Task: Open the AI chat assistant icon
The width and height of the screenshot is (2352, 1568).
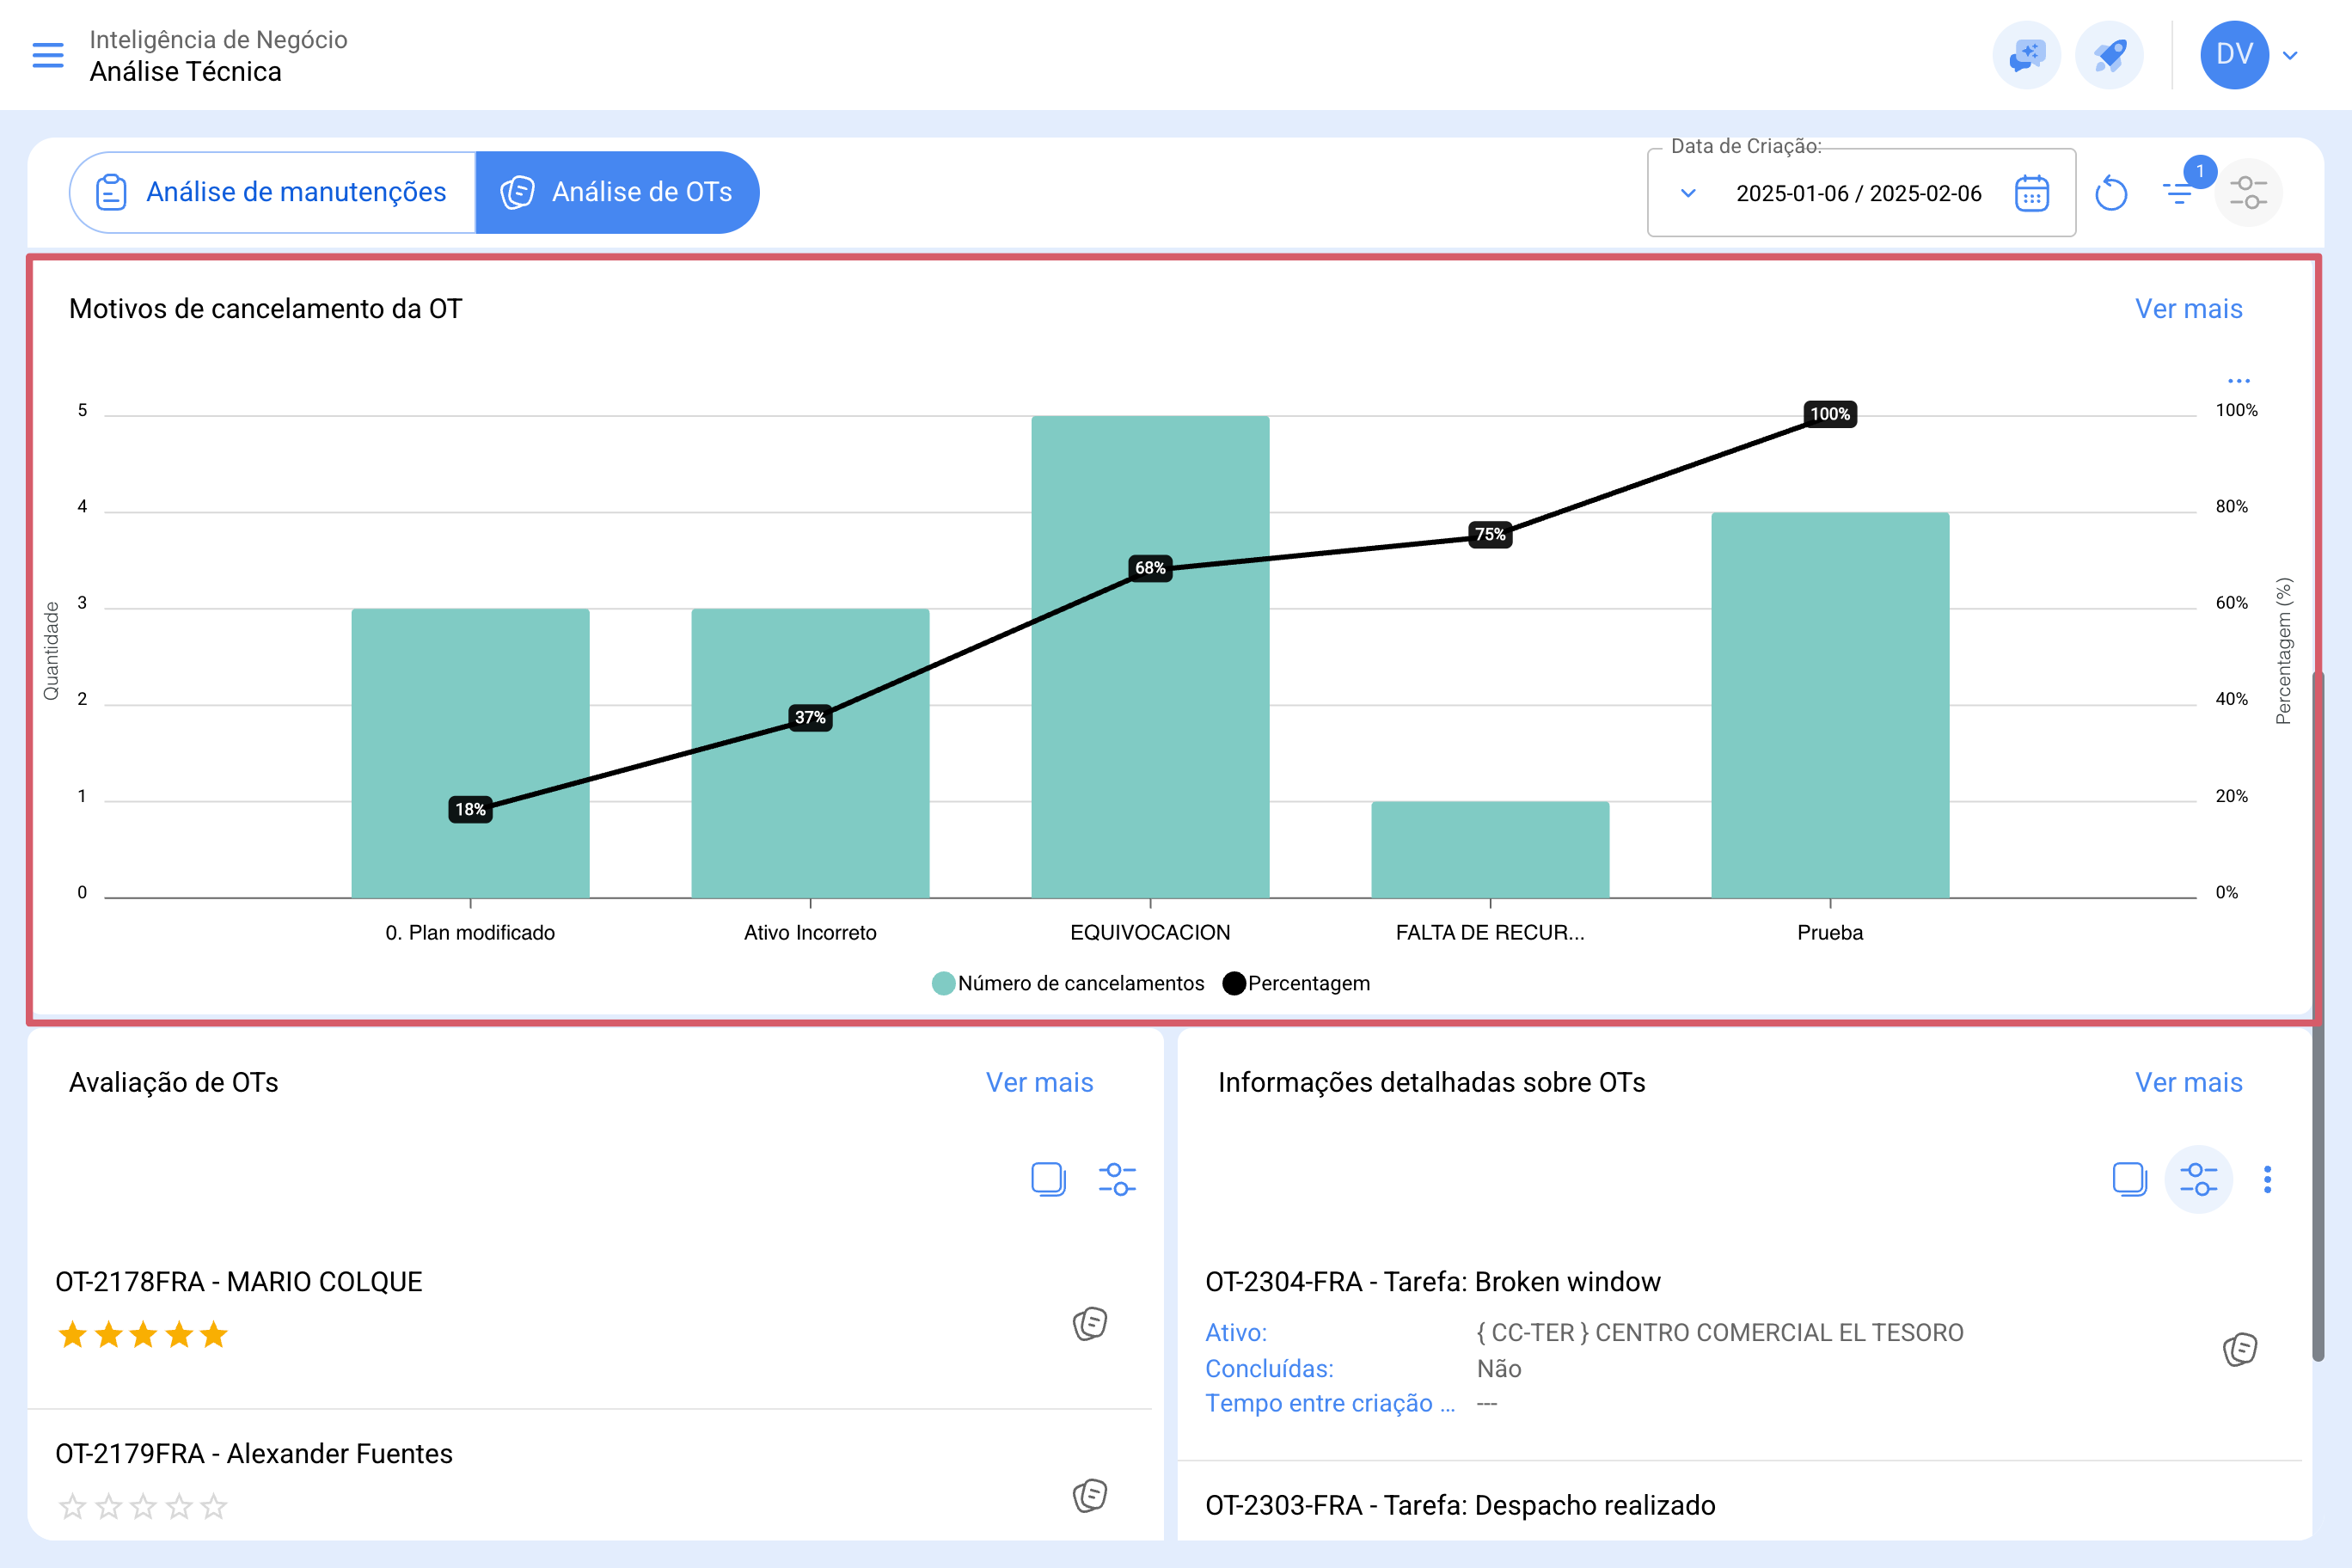Action: point(2026,55)
